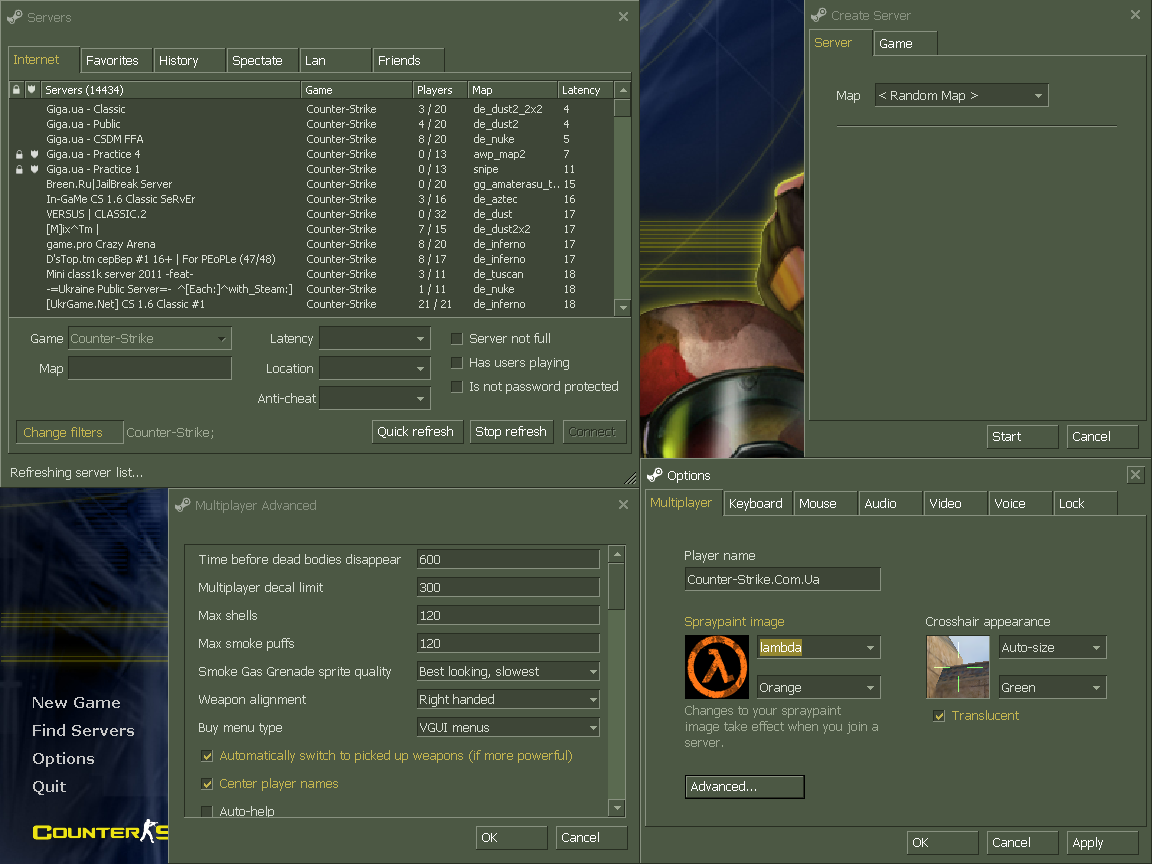Image resolution: width=1152 pixels, height=864 pixels.
Task: Click the crosshair appearance preview image
Action: coord(958,667)
